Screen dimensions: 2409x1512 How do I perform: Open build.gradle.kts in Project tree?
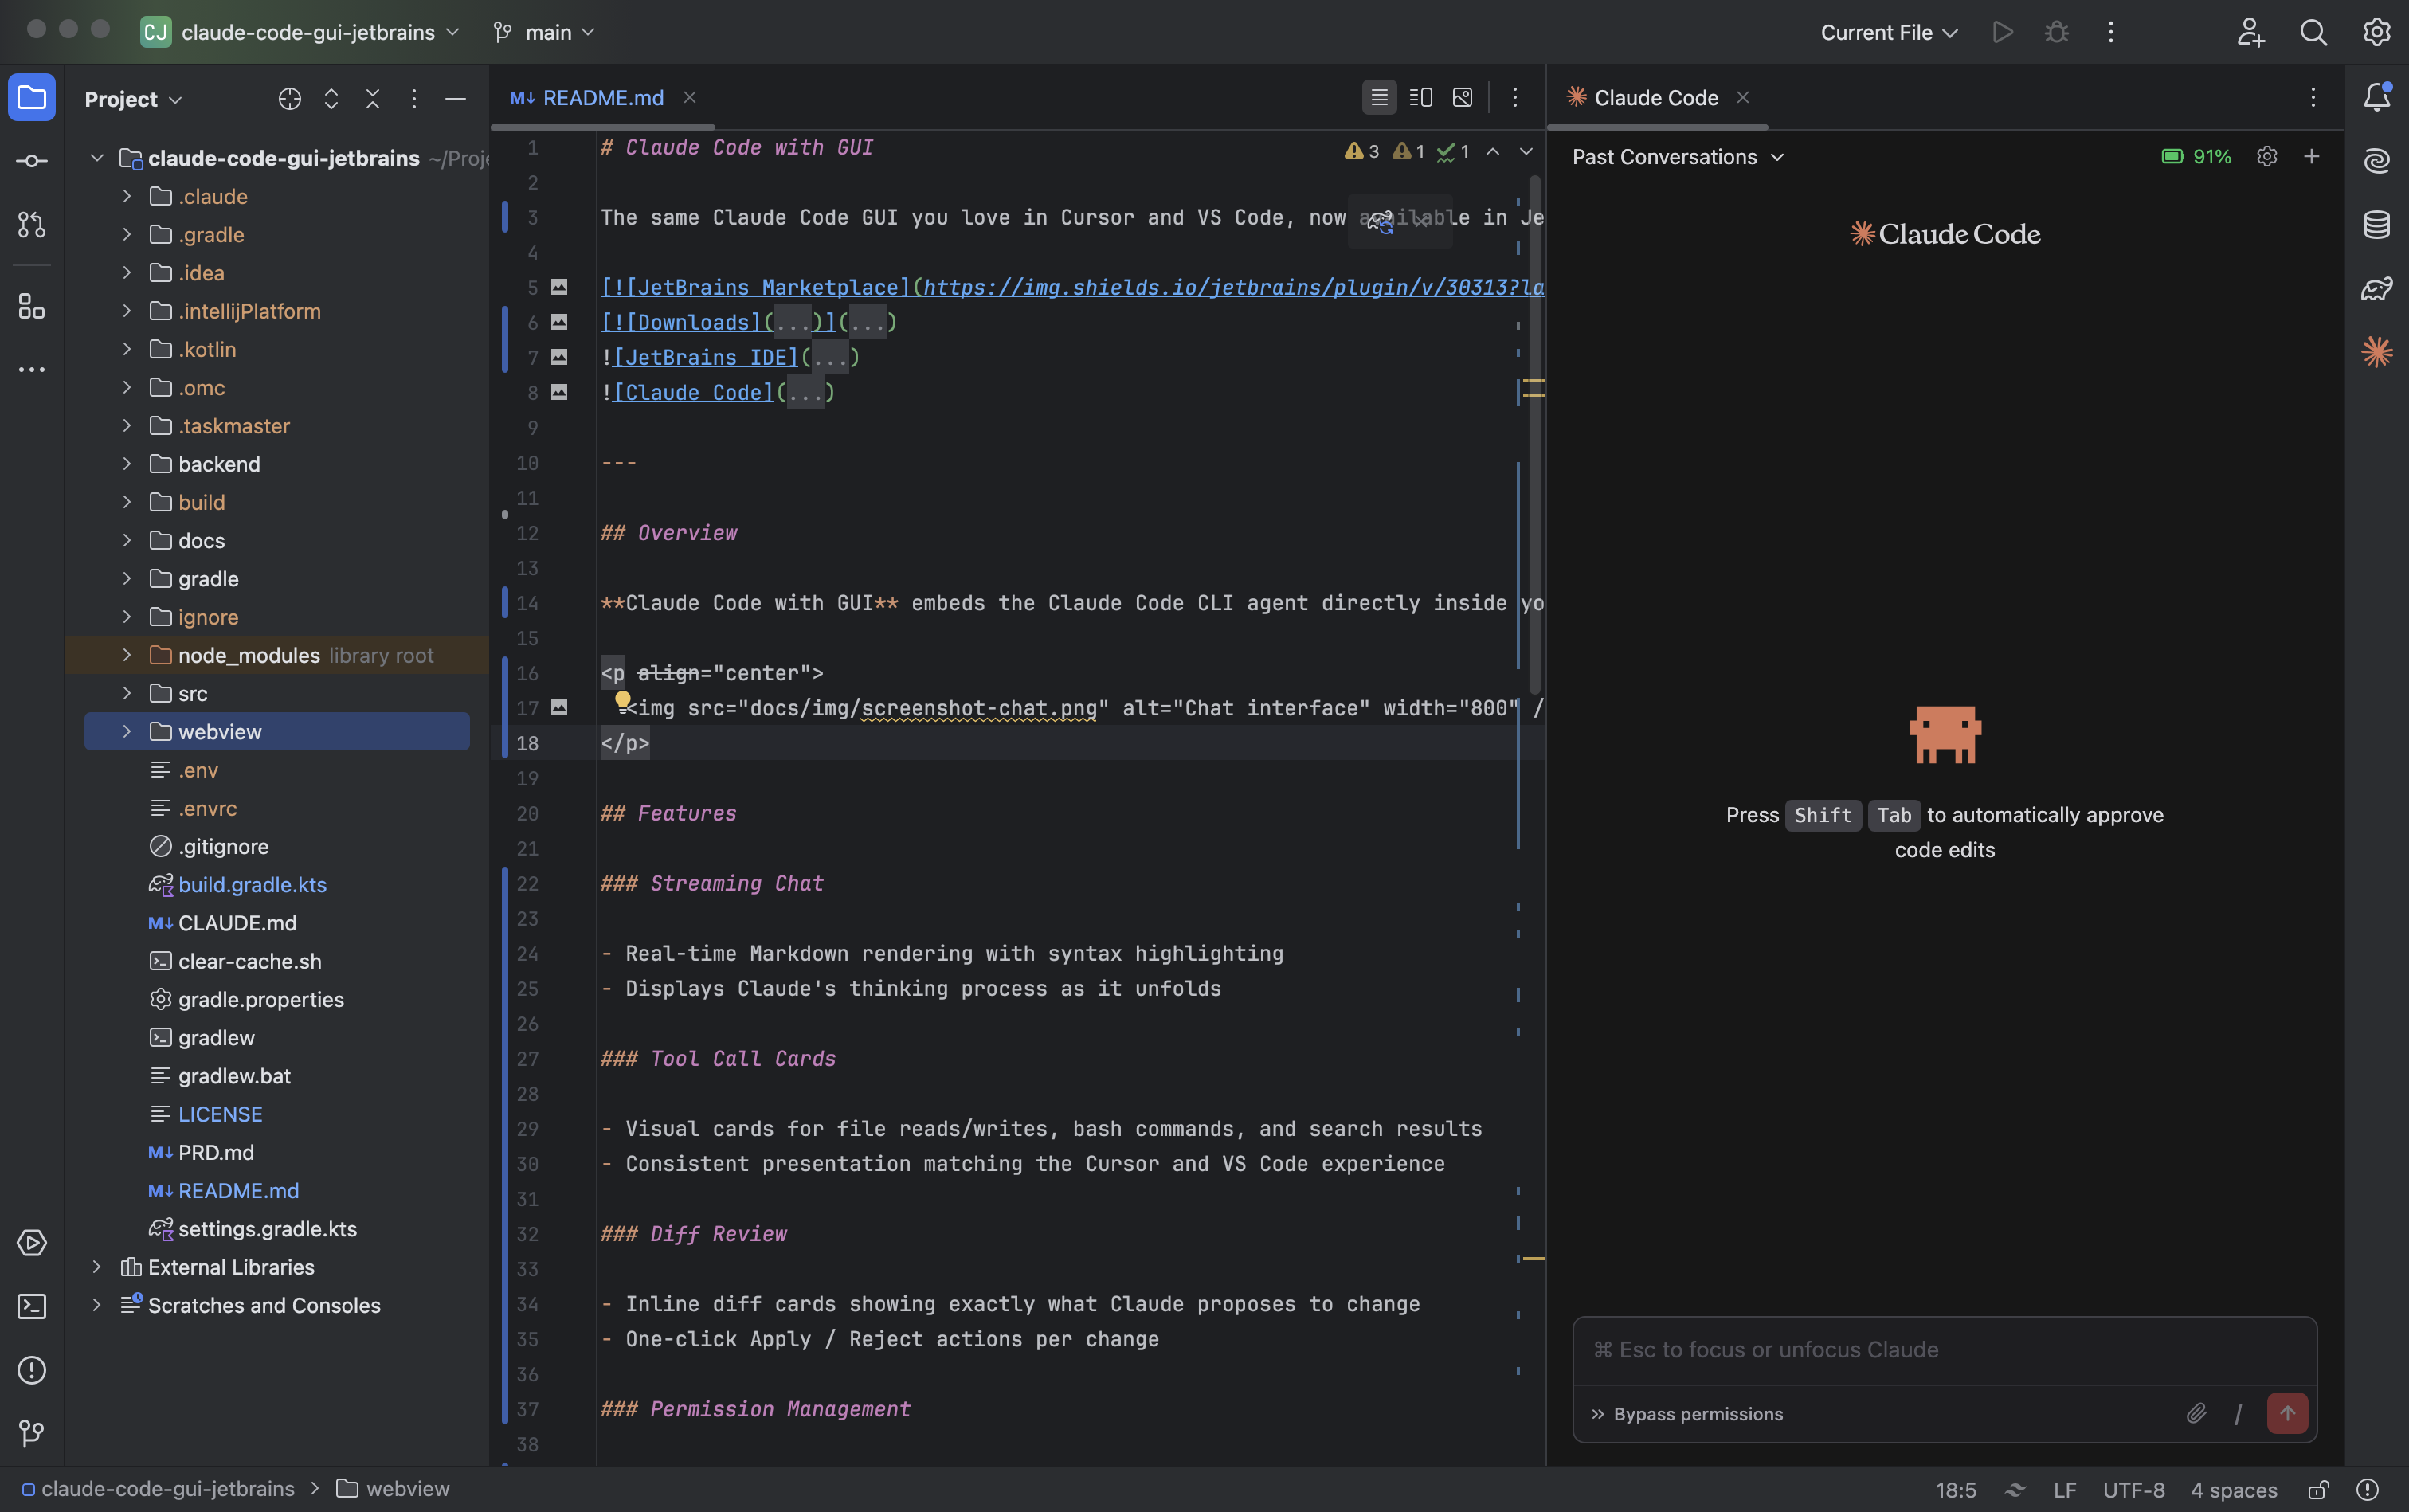[x=252, y=885]
